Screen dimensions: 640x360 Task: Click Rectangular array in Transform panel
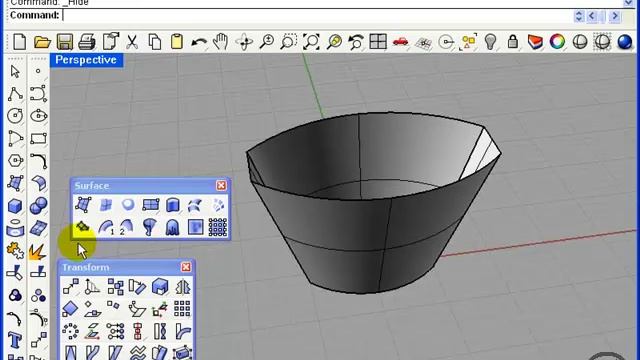pyautogui.click(x=182, y=309)
